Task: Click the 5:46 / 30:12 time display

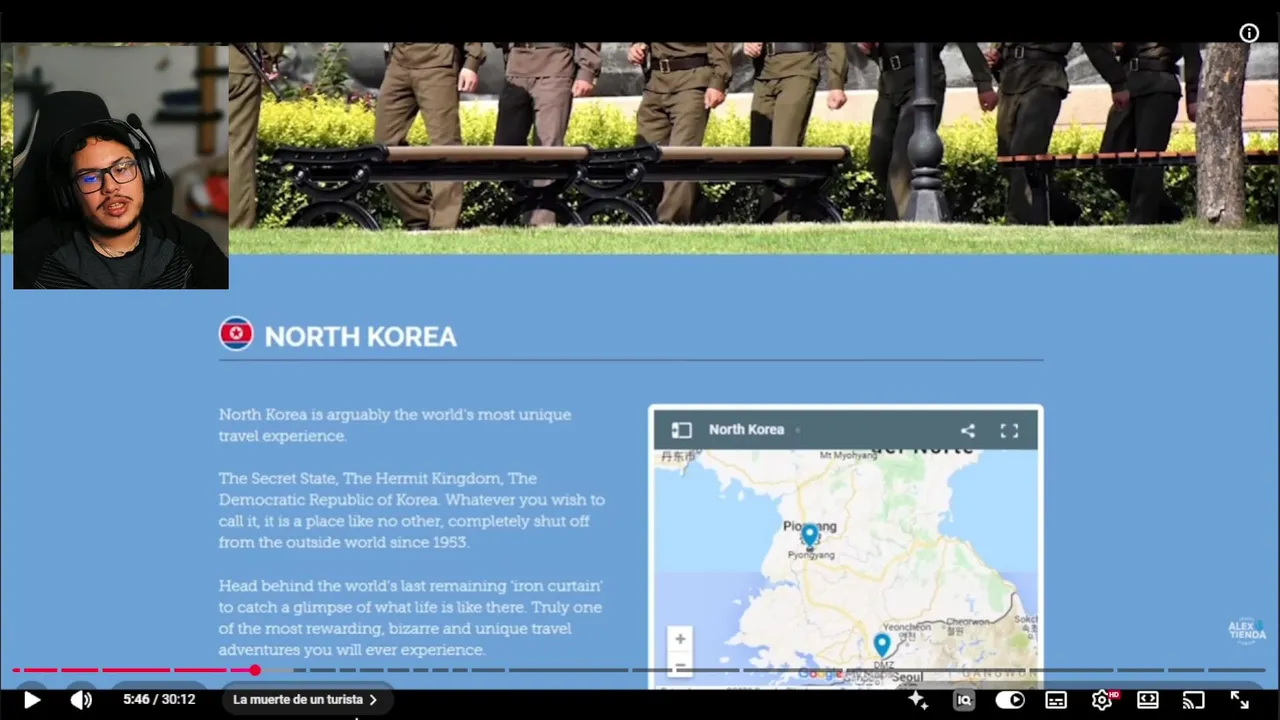Action: (159, 700)
